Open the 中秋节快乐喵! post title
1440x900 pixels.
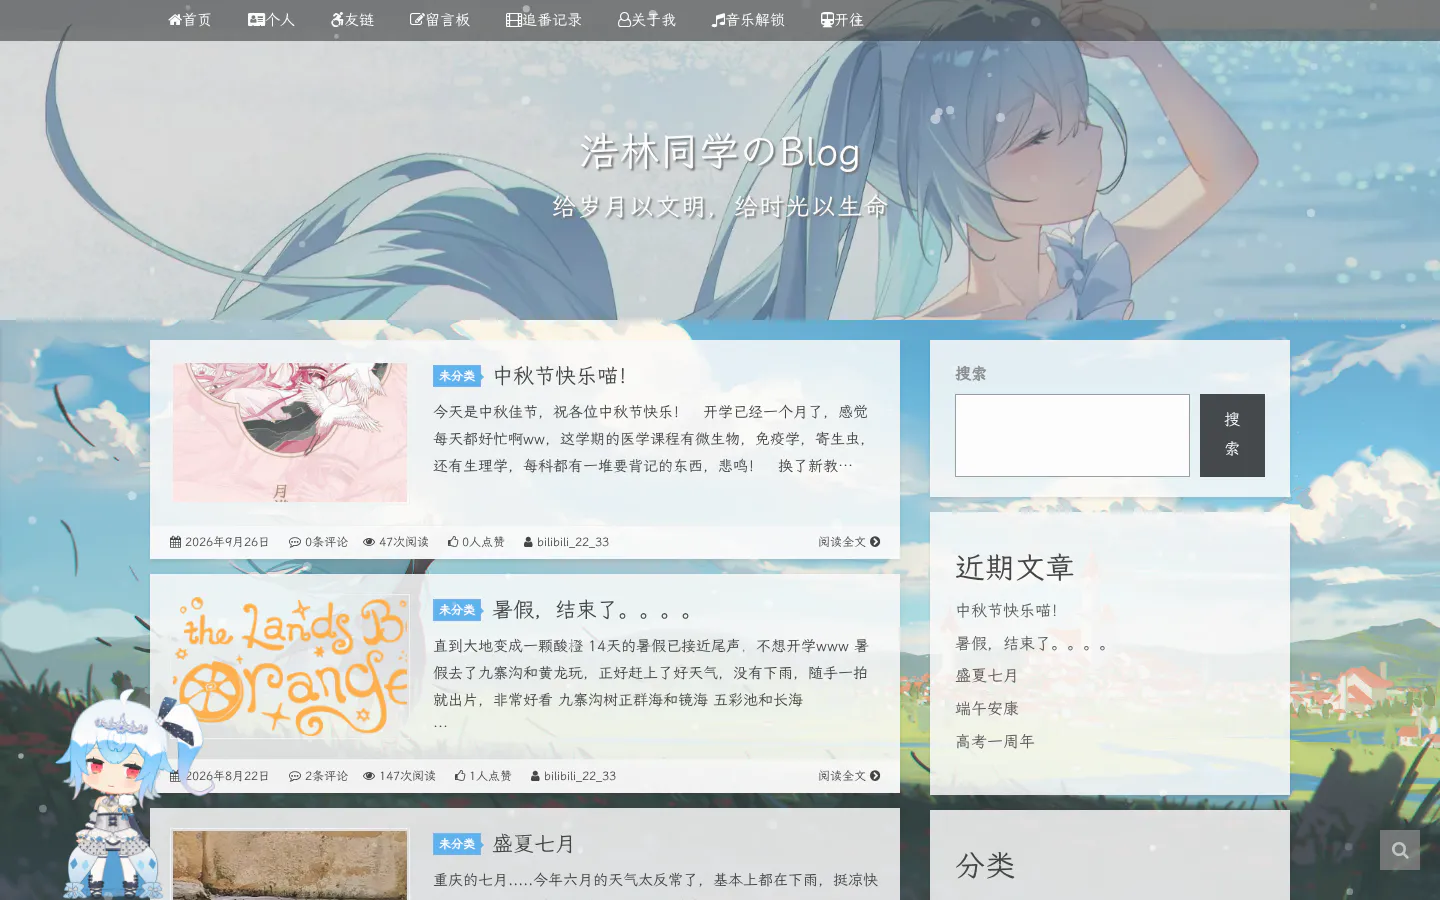[x=560, y=376]
